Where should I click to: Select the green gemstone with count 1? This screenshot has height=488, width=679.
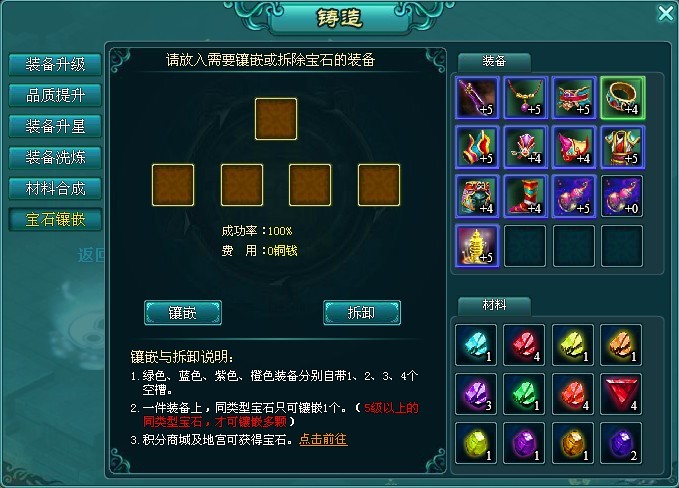click(524, 394)
